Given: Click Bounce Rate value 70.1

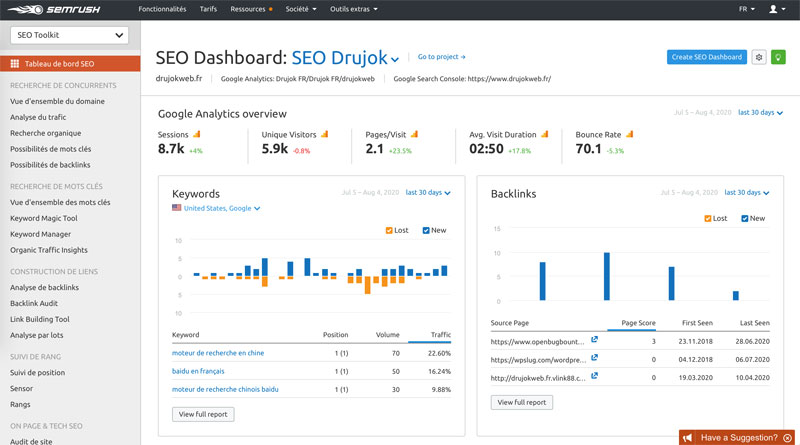Looking at the screenshot, I should pyautogui.click(x=588, y=149).
